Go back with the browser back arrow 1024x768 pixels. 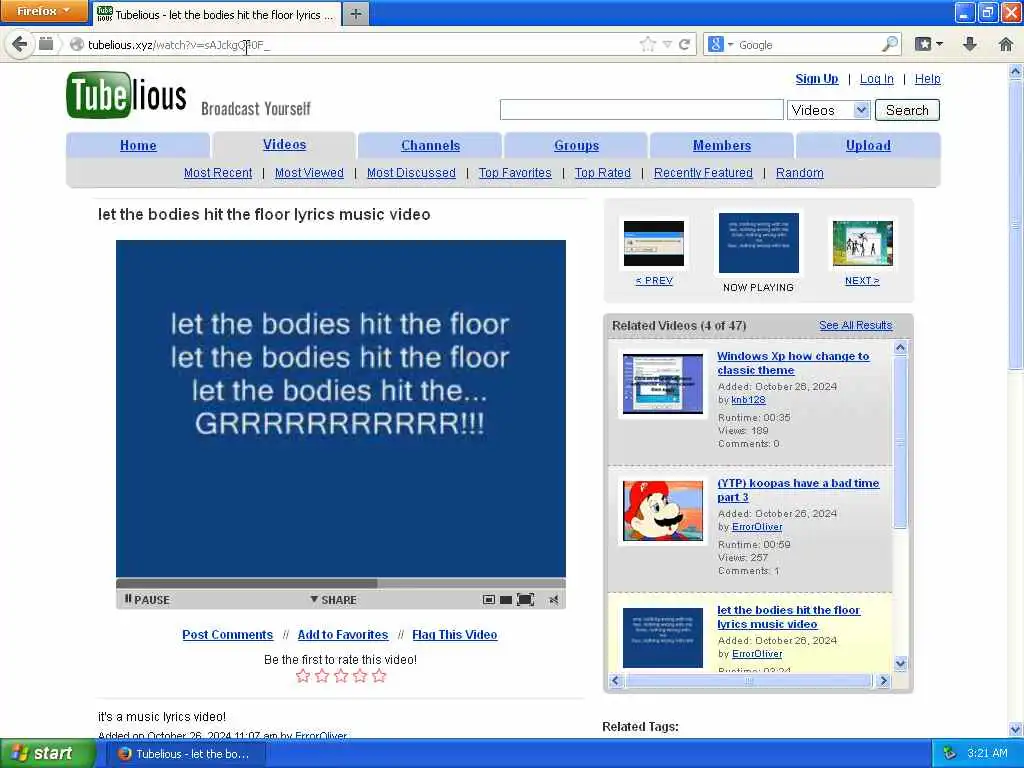19,44
